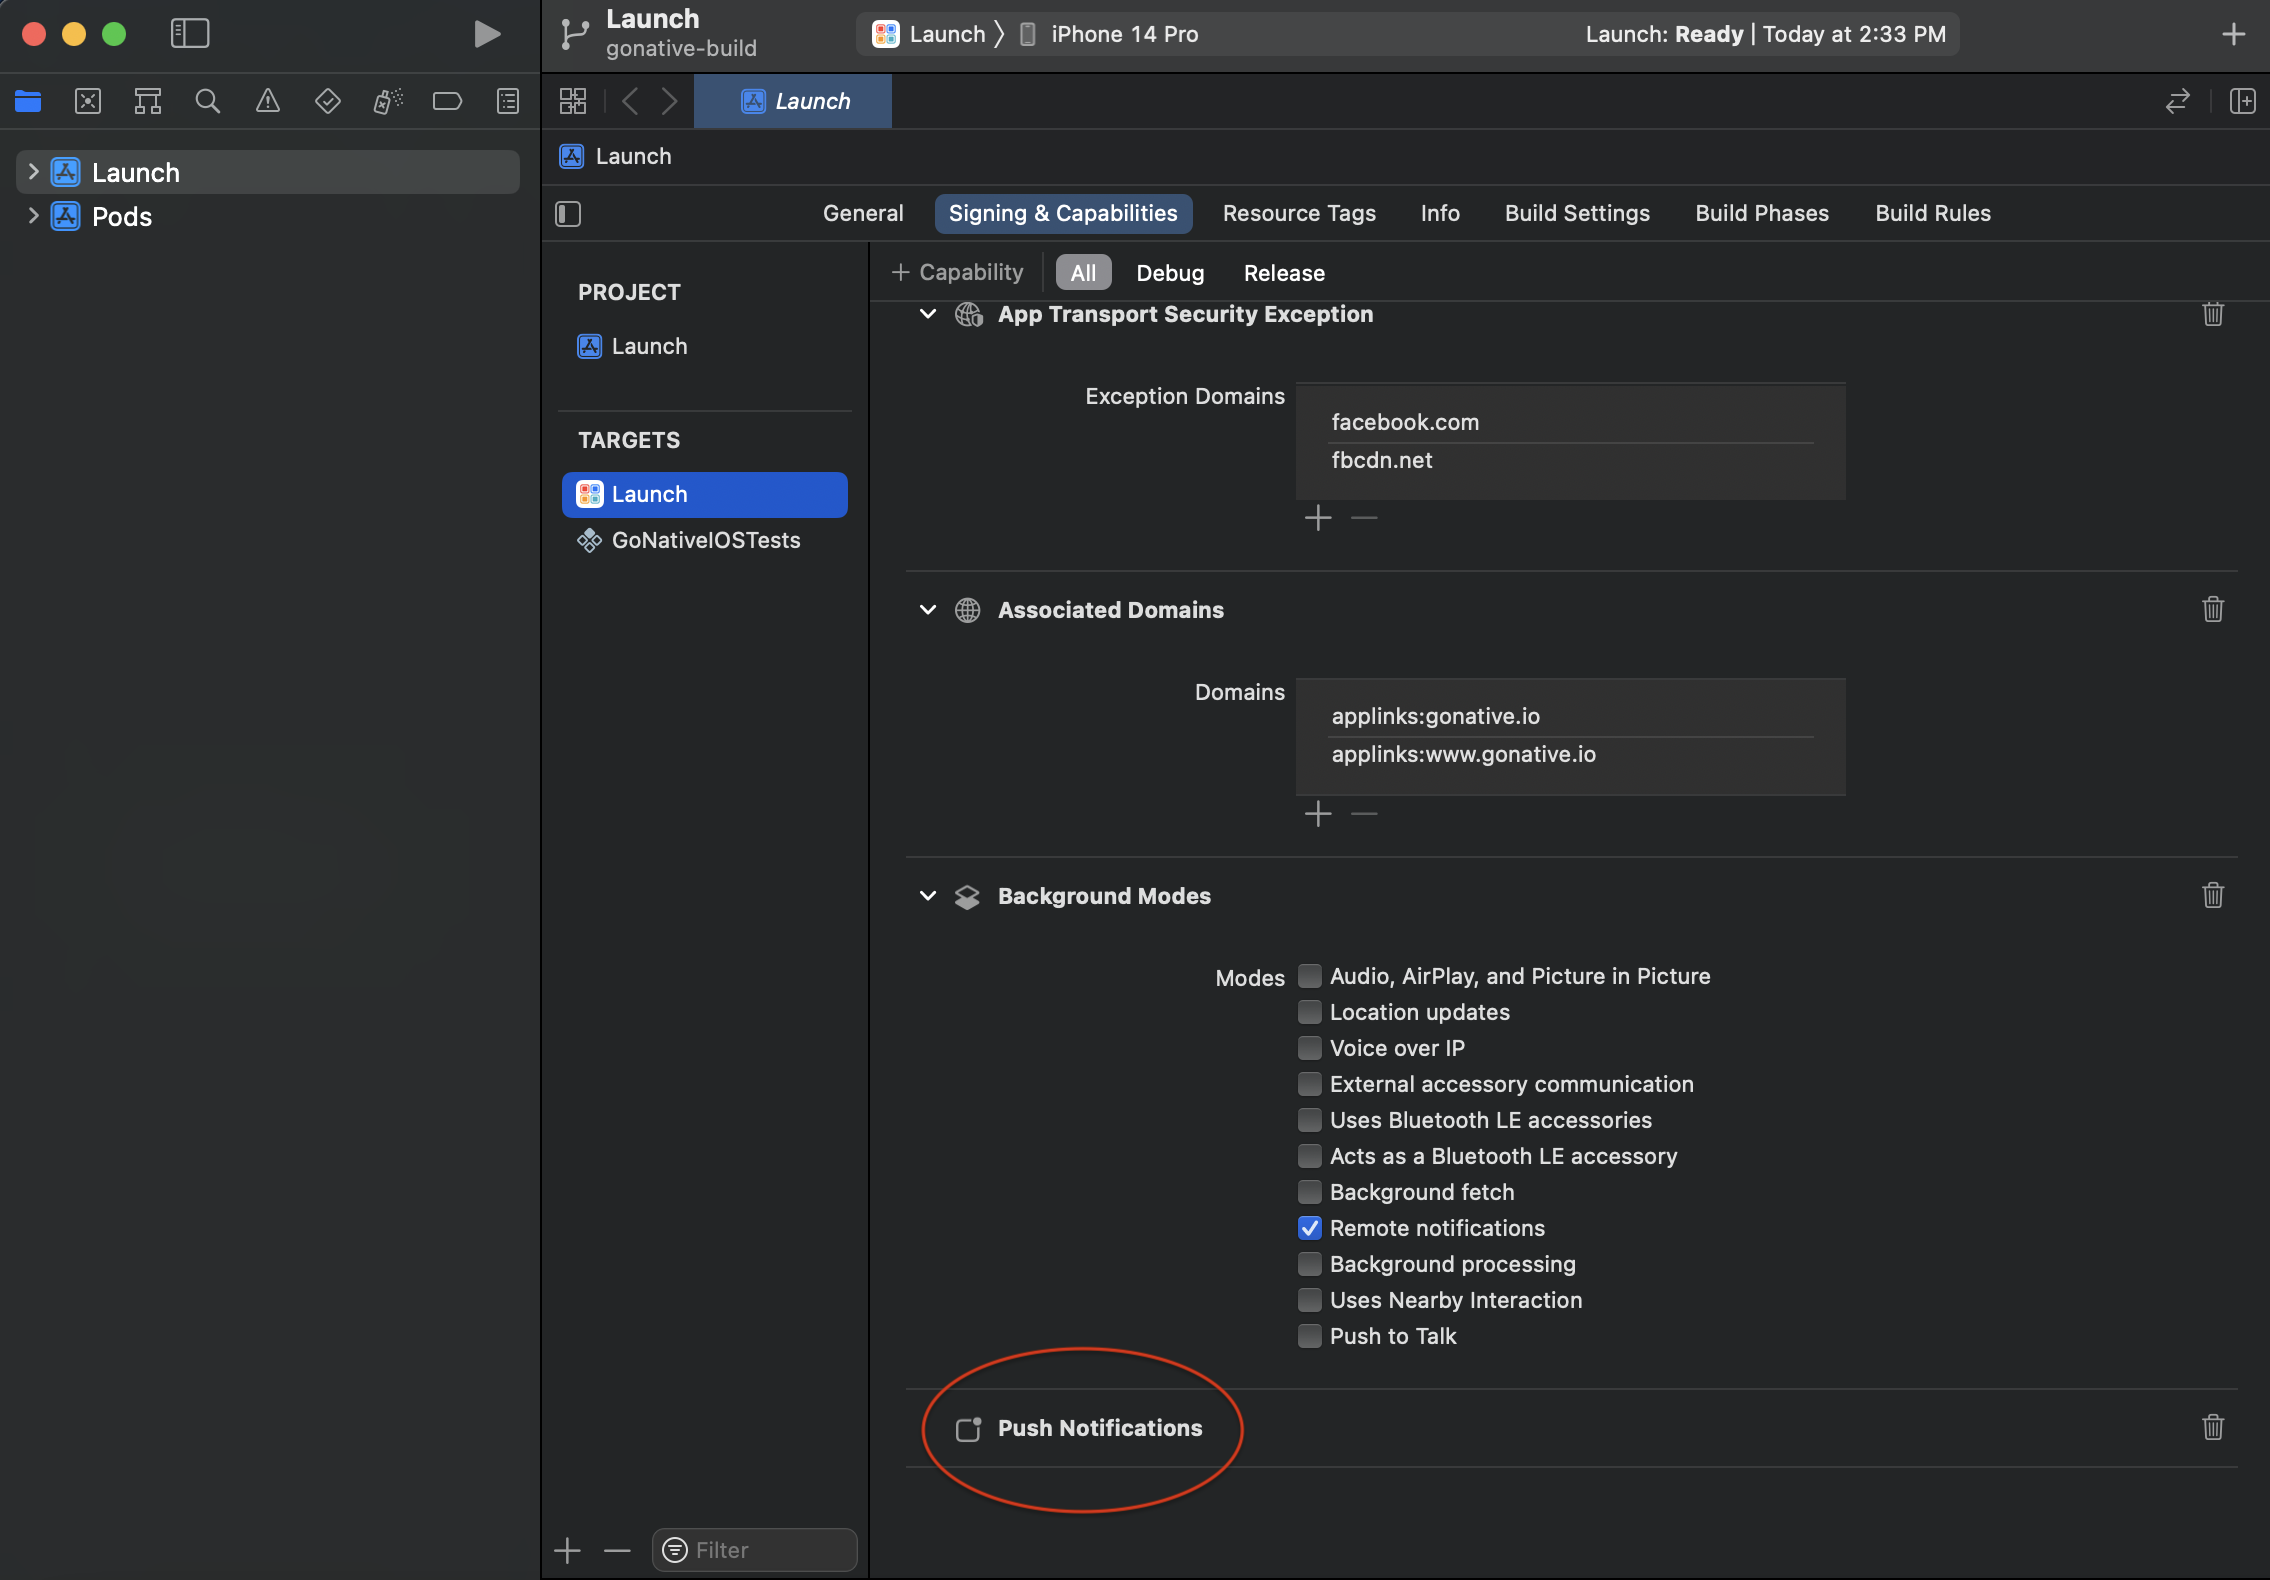This screenshot has height=1580, width=2270.
Task: Click the navigator panel toggle icon
Action: coord(186,31)
